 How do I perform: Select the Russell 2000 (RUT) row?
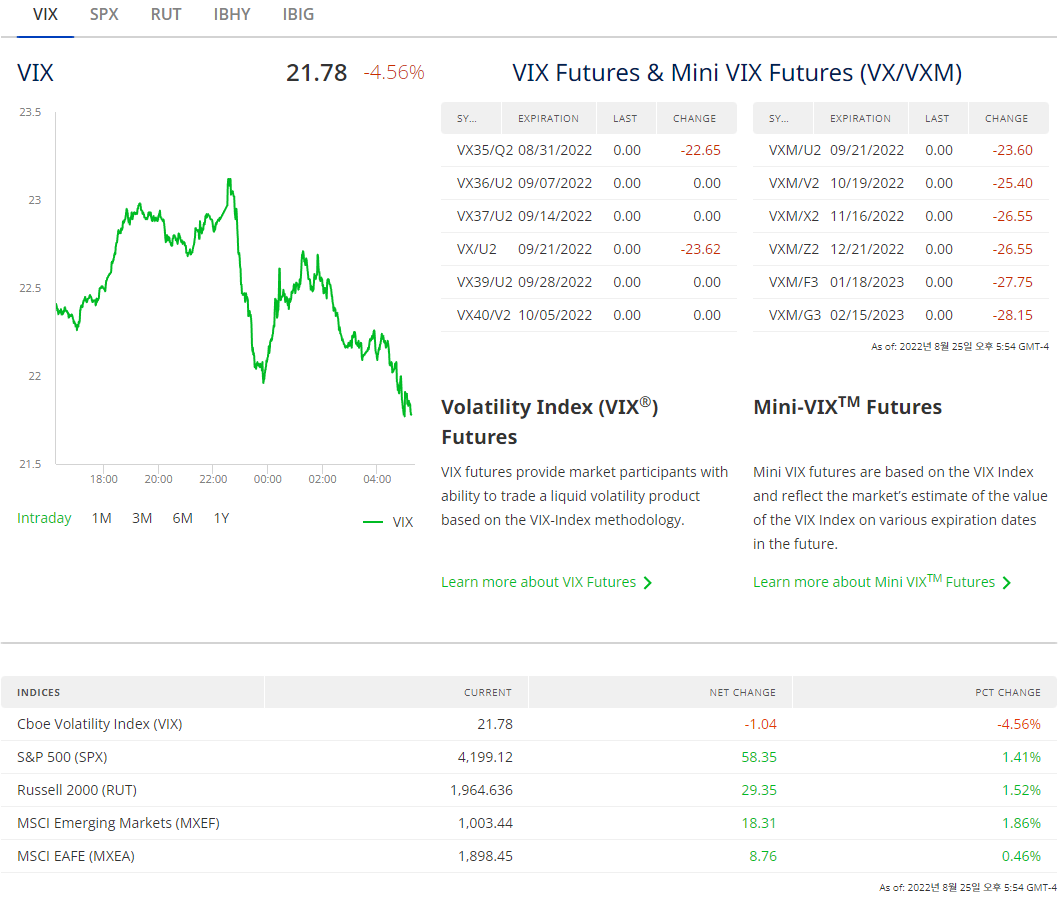529,790
